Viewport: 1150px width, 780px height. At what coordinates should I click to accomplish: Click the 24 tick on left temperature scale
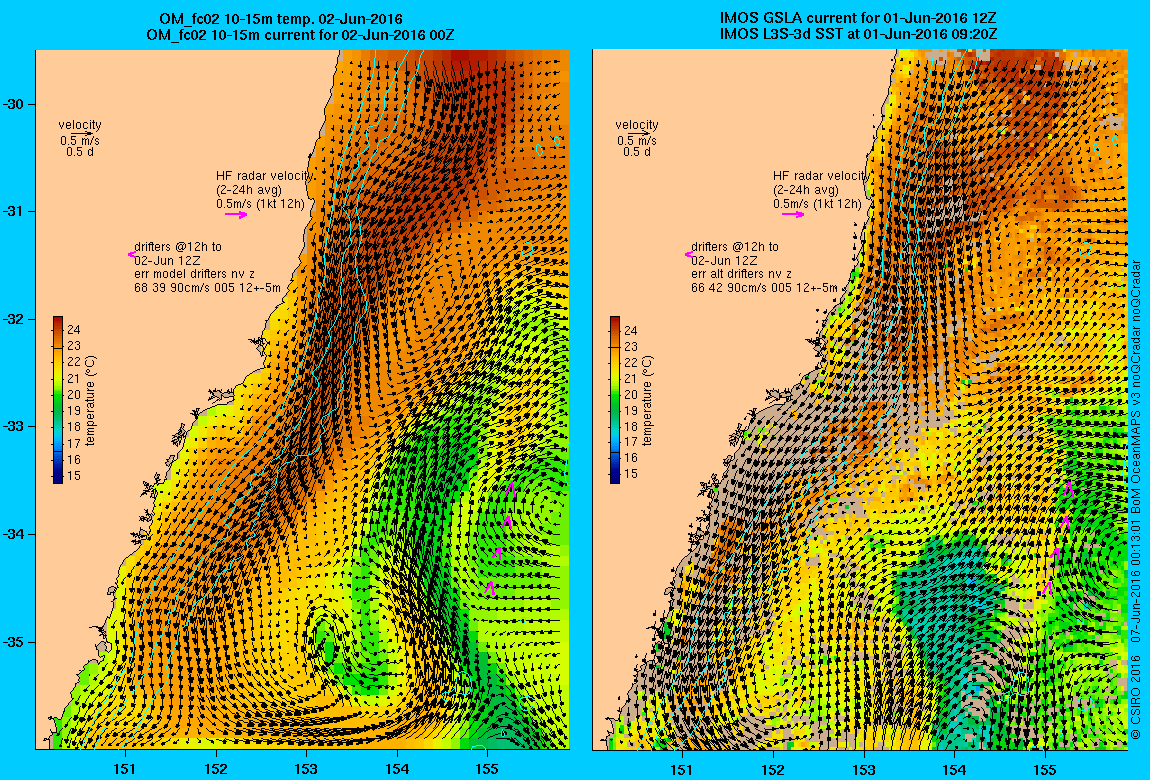pos(73,330)
